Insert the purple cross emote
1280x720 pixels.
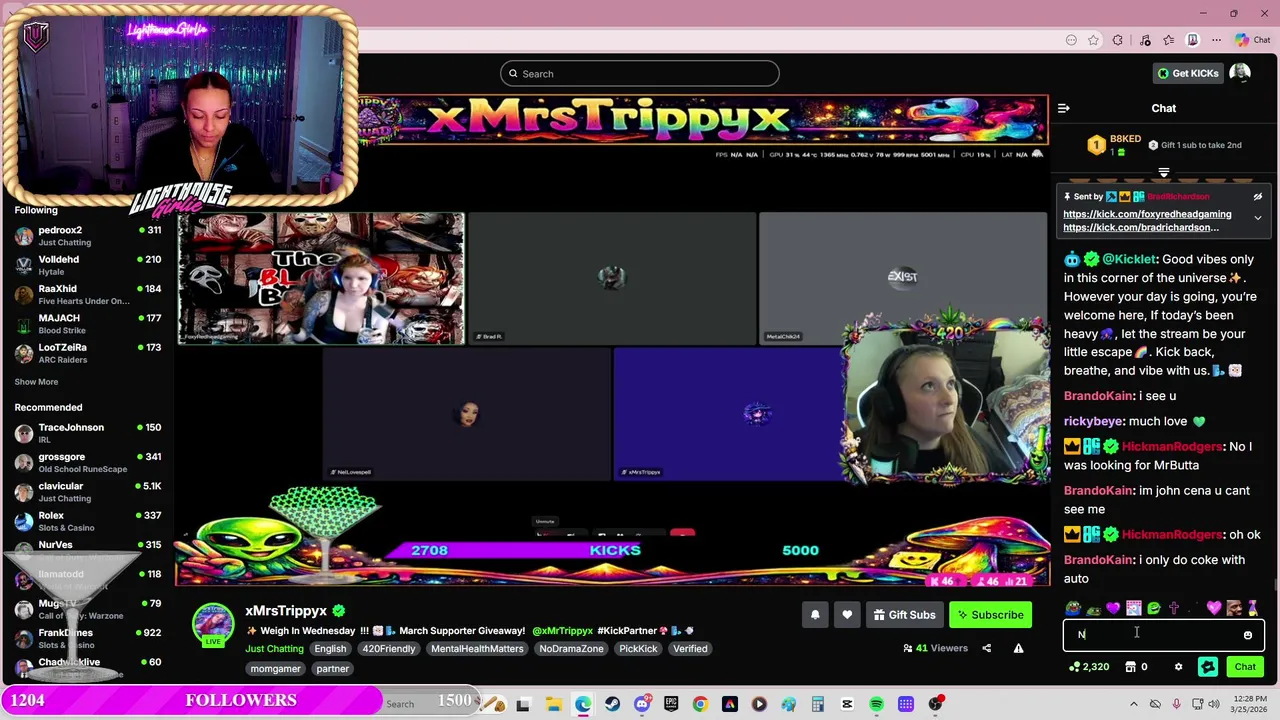coord(1173,608)
